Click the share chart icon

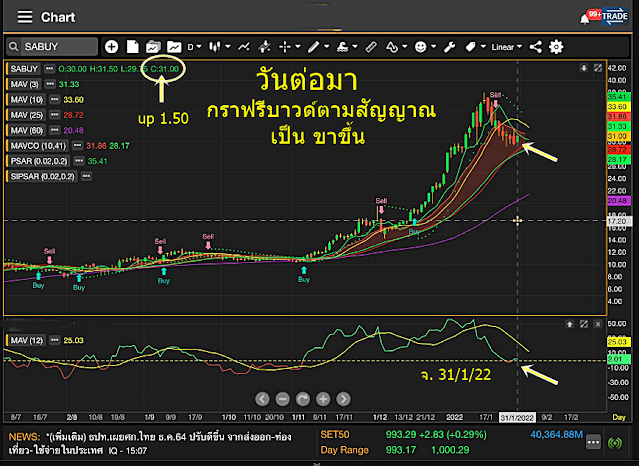(x=535, y=47)
